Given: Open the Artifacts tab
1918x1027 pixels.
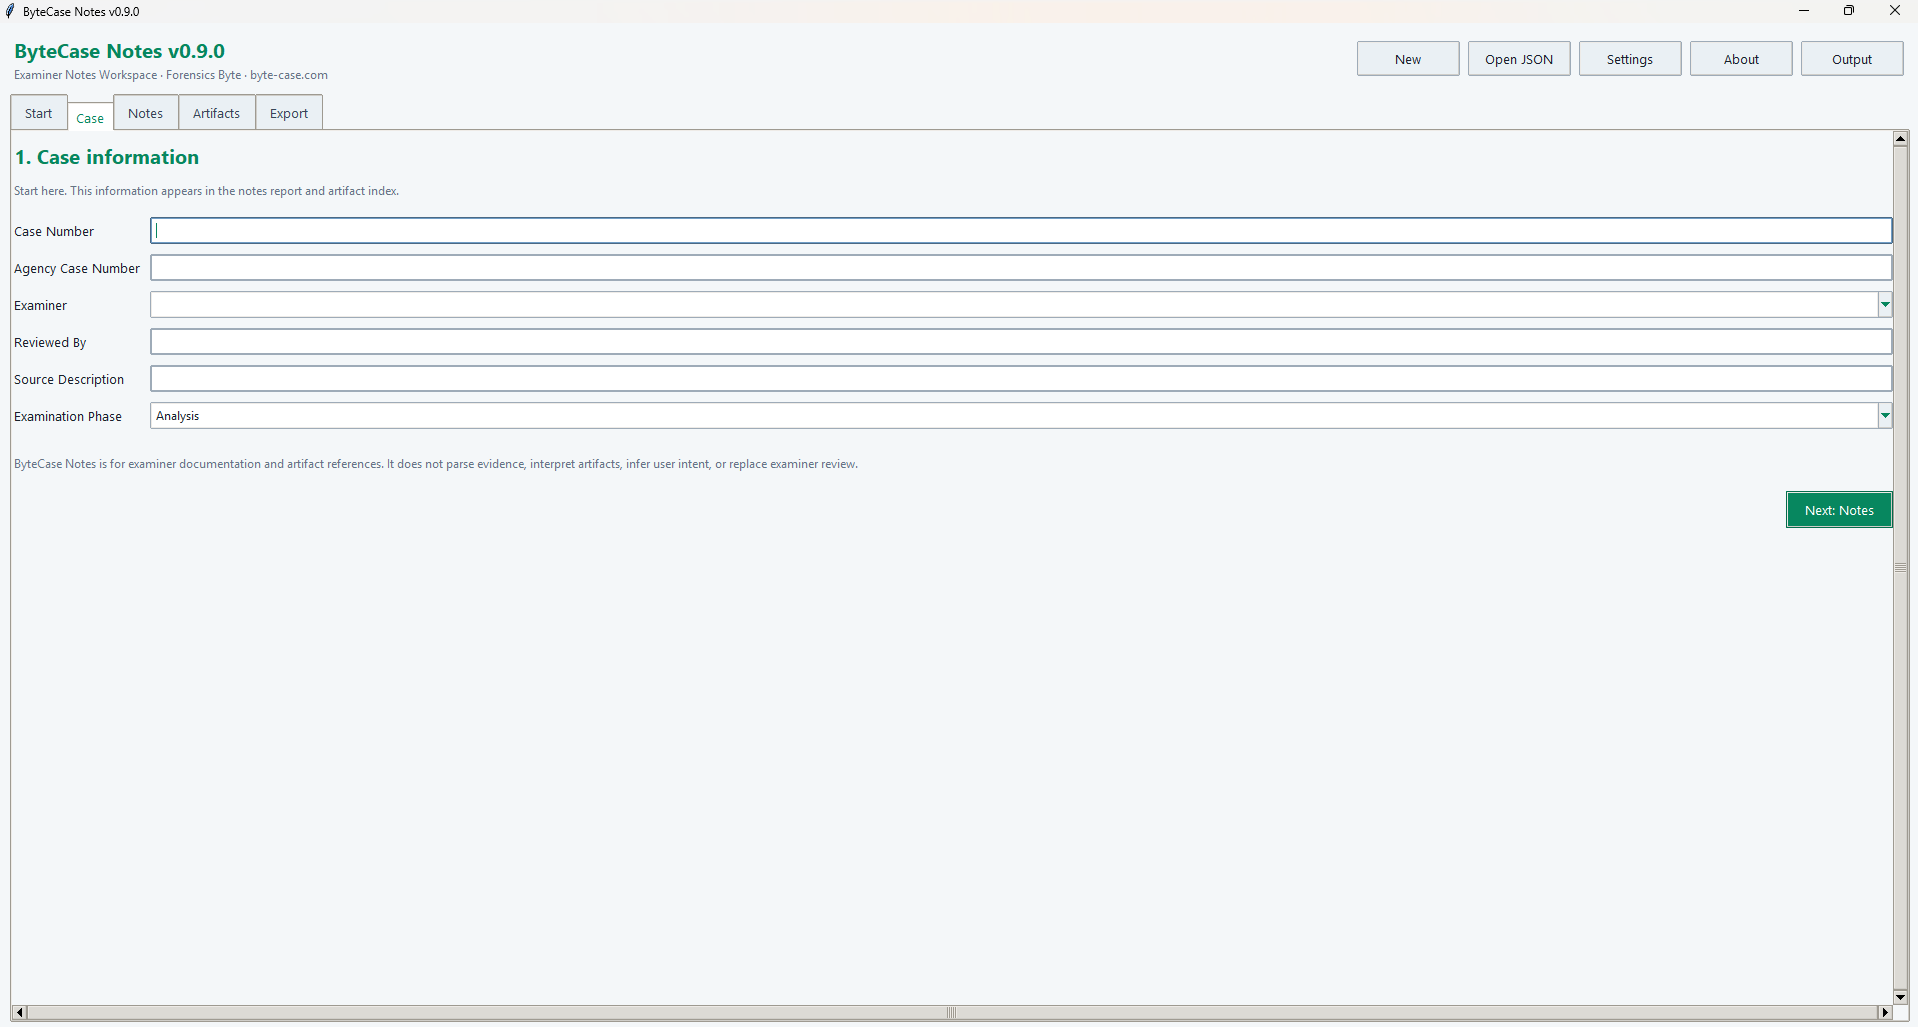Looking at the screenshot, I should [x=217, y=113].
